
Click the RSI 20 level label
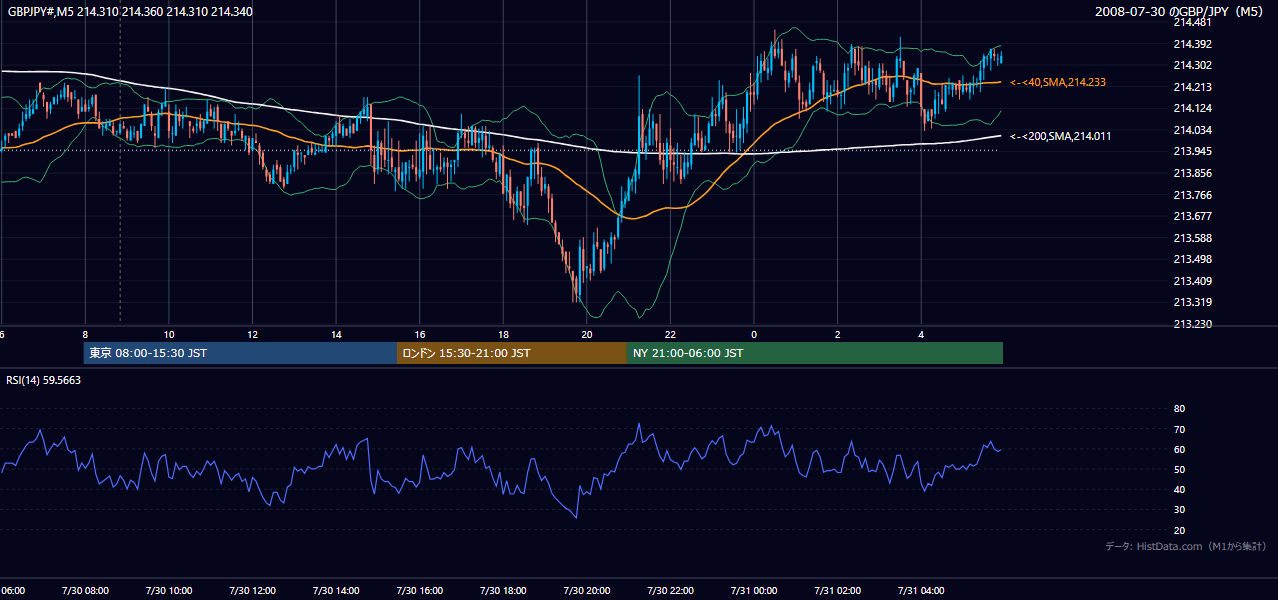1179,530
